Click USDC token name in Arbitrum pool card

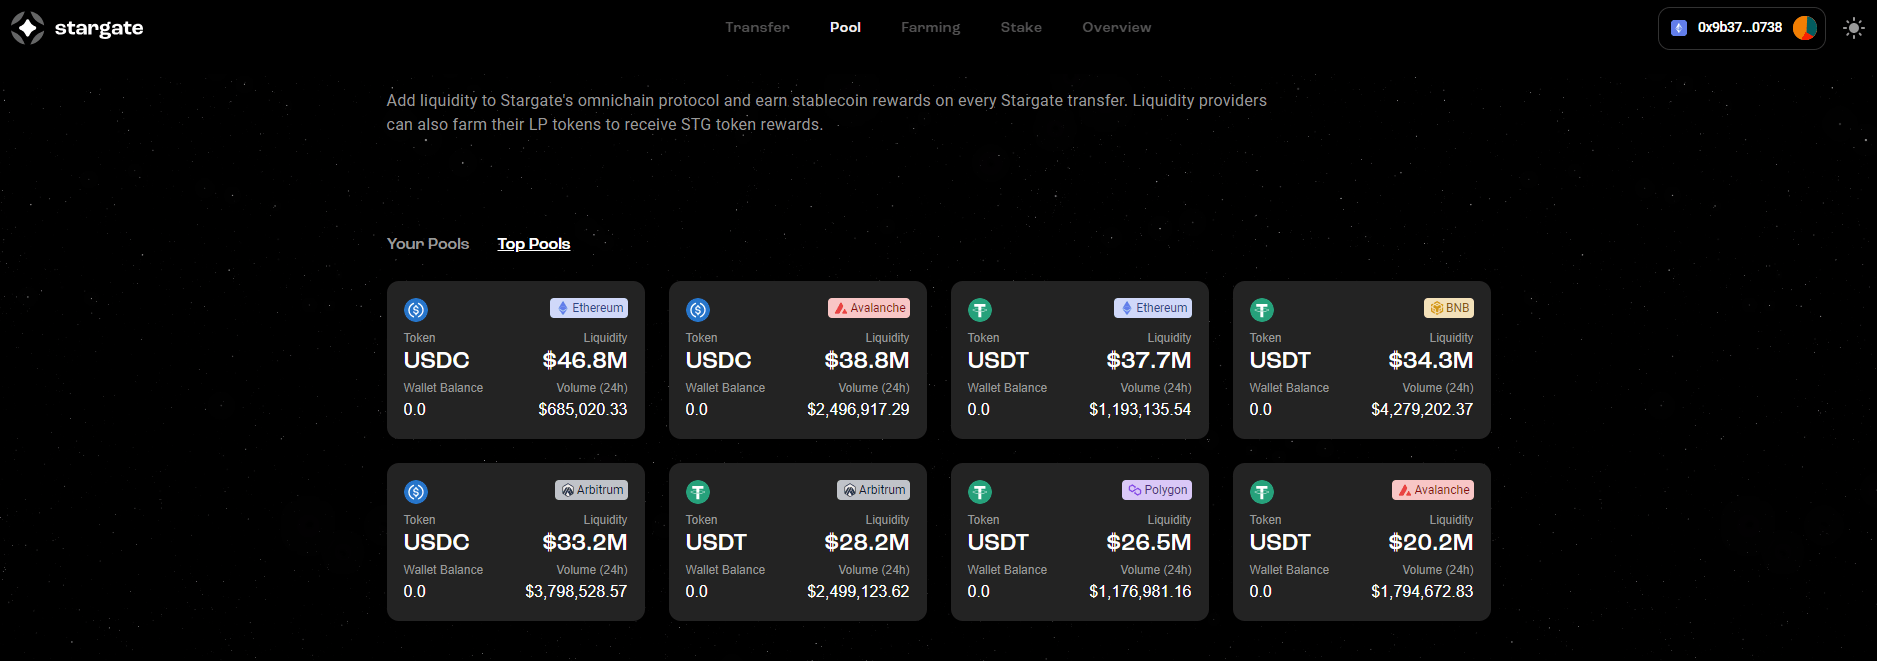pyautogui.click(x=437, y=542)
